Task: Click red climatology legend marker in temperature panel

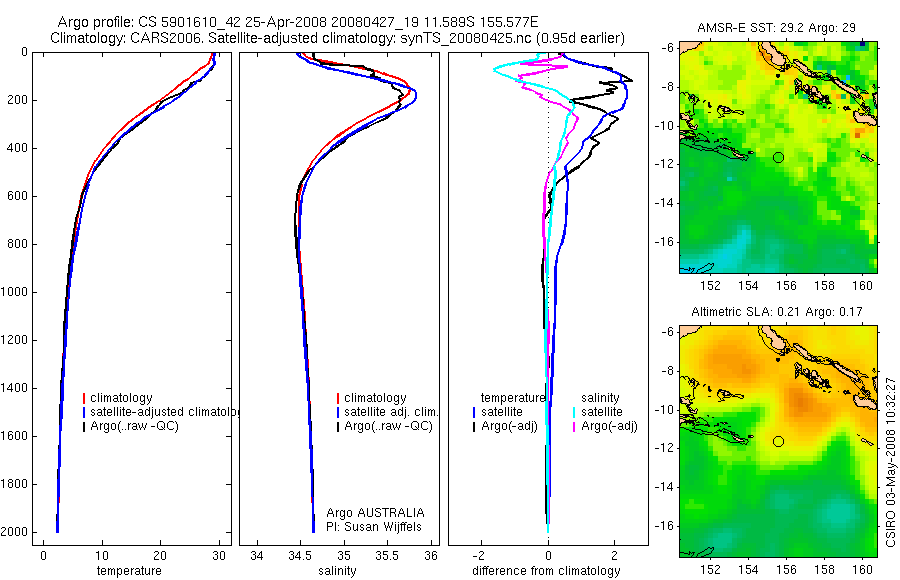Action: click(x=84, y=398)
